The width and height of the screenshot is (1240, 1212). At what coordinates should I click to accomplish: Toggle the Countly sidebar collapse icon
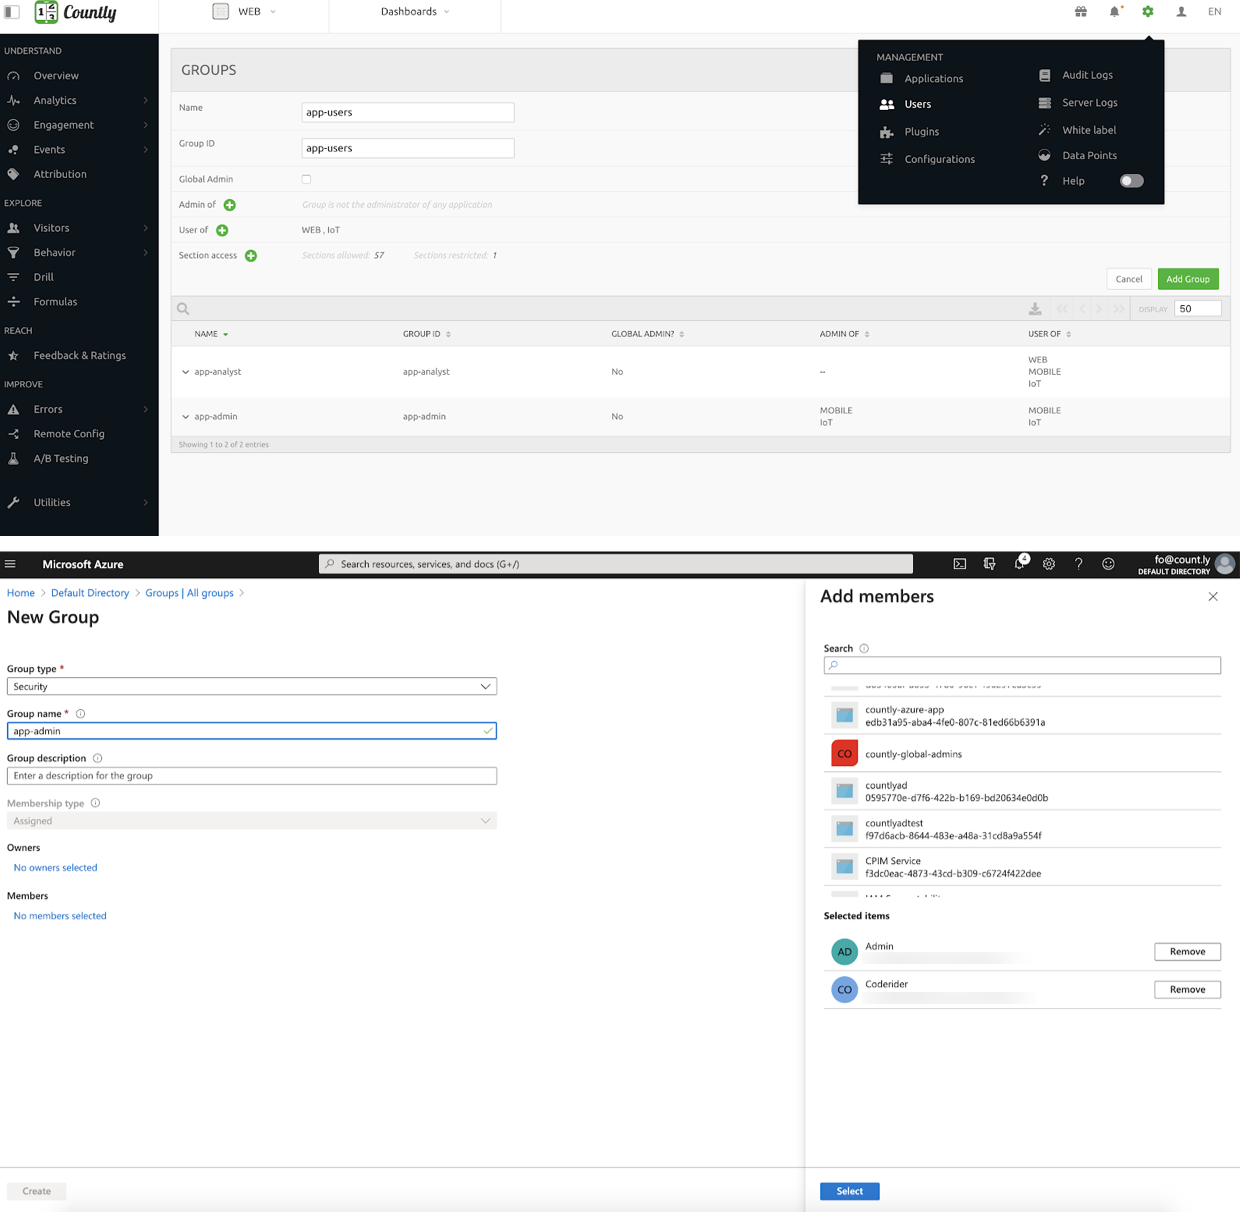[12, 12]
